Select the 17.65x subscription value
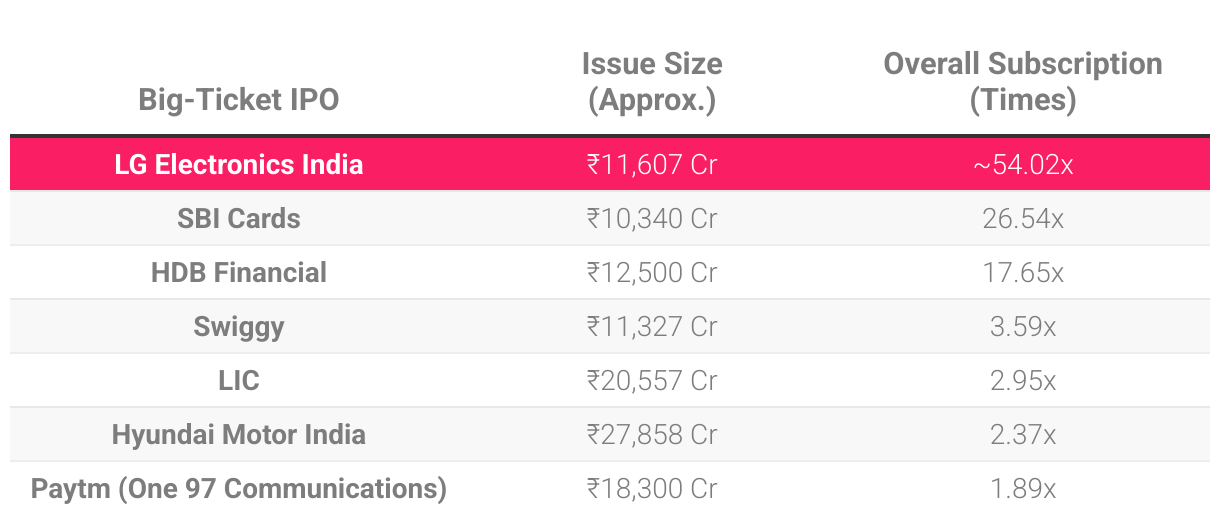Viewport: 1220px width, 524px height. [x=1022, y=272]
